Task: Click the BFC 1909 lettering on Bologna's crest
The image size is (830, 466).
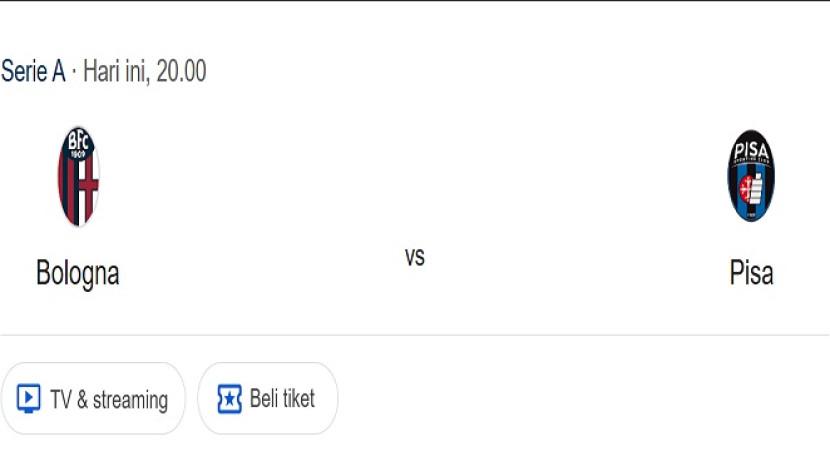Action: [78, 146]
